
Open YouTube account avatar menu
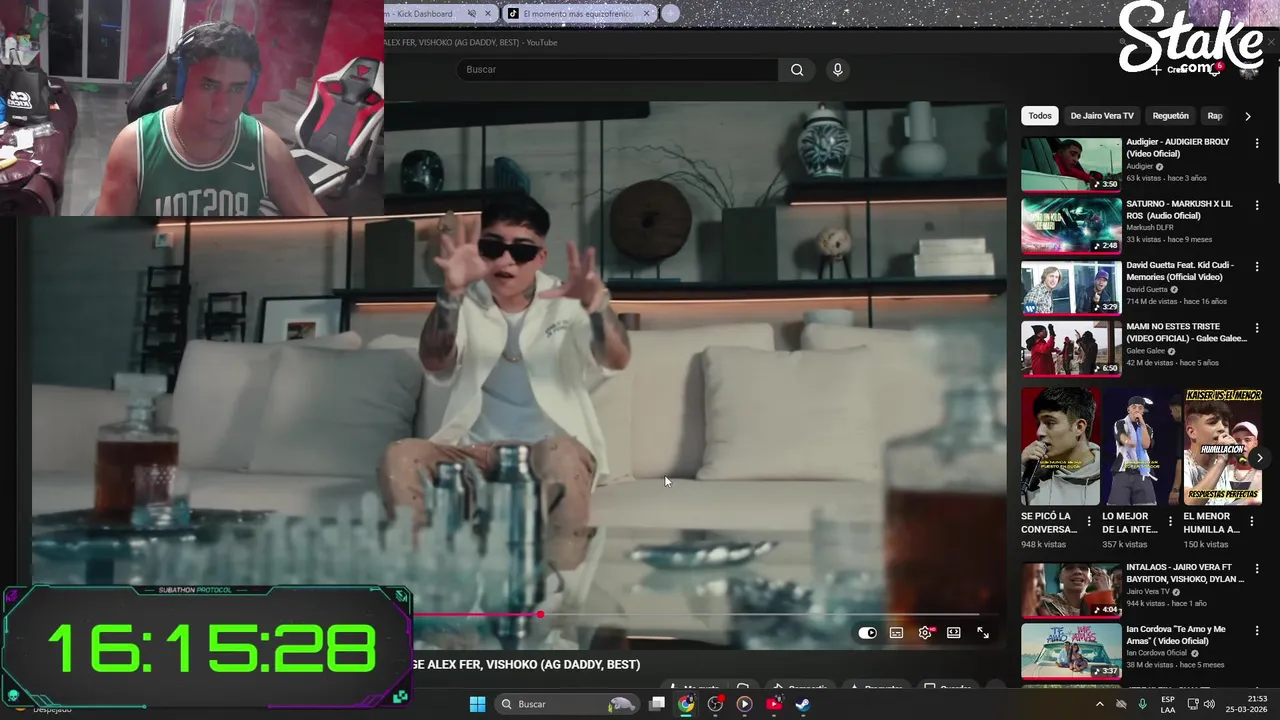[x=1250, y=70]
